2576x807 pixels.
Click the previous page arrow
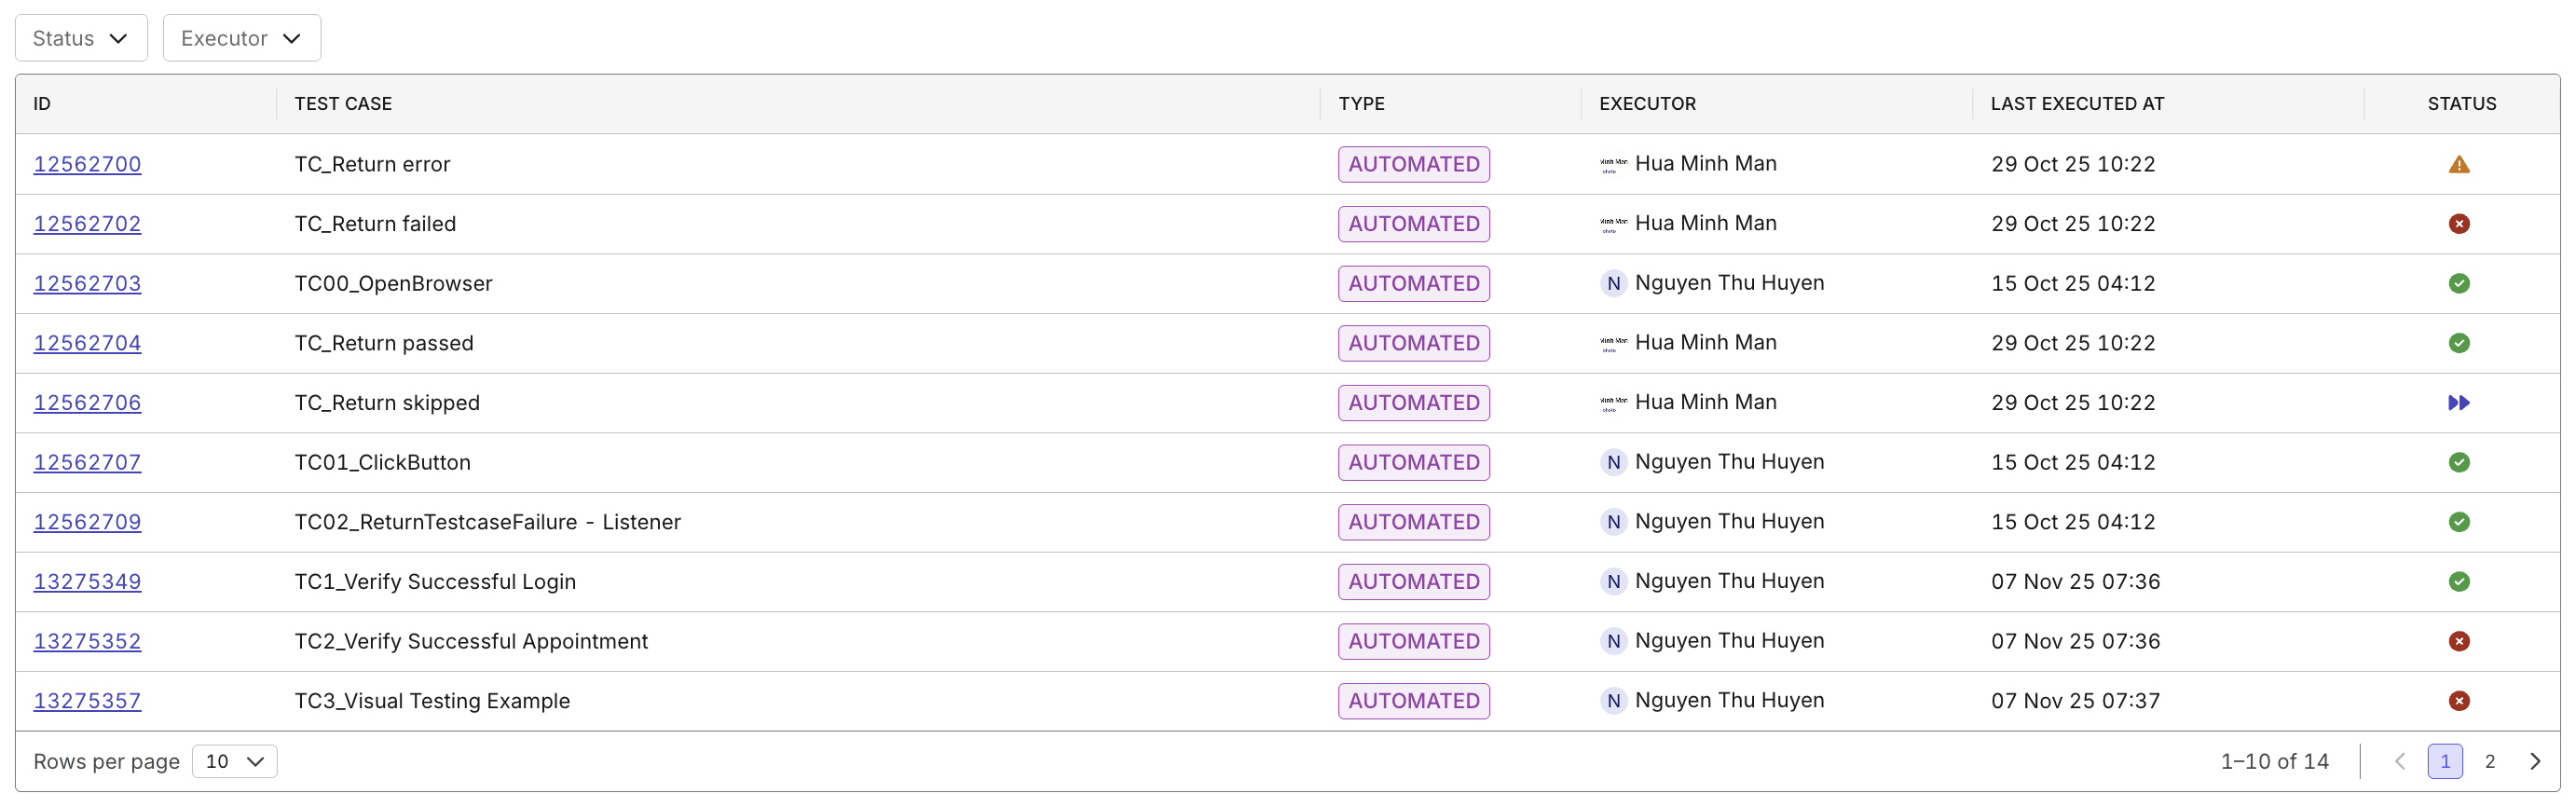click(x=2399, y=761)
